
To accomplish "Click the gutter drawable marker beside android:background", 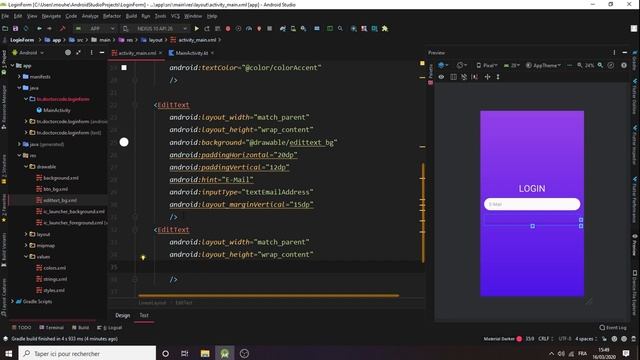I will 124,142.
